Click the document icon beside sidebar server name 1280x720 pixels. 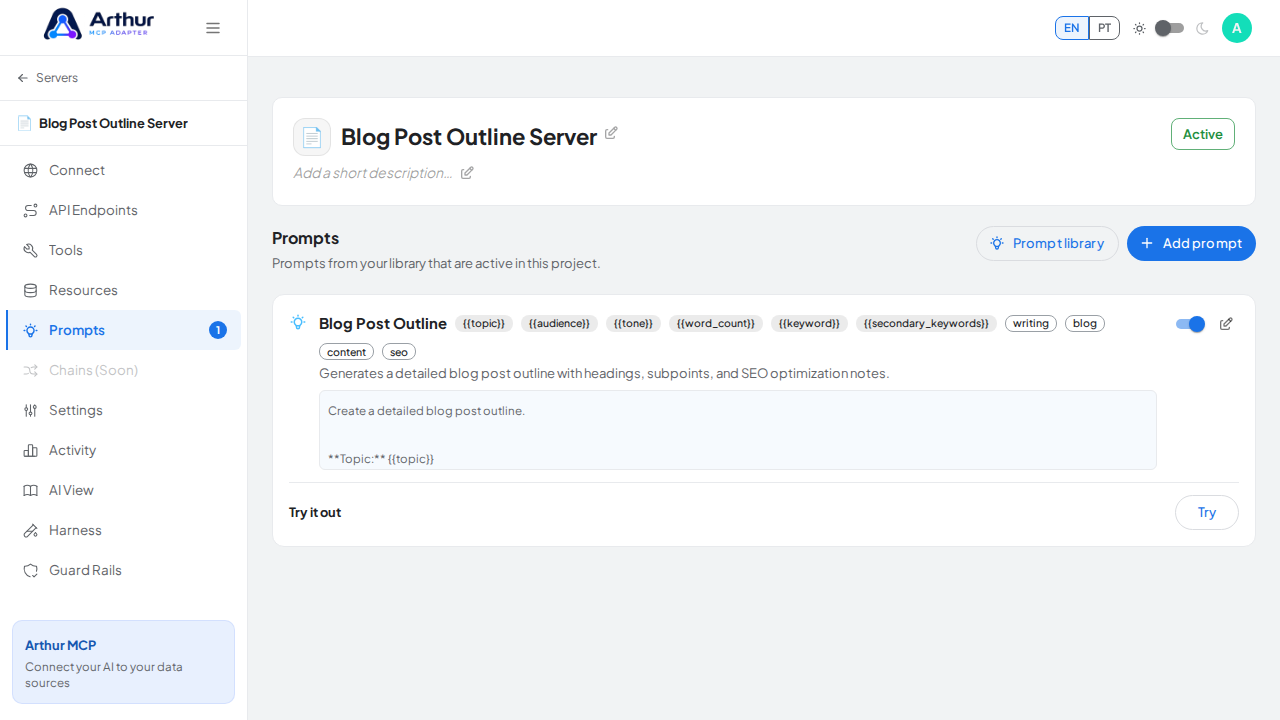[25, 123]
